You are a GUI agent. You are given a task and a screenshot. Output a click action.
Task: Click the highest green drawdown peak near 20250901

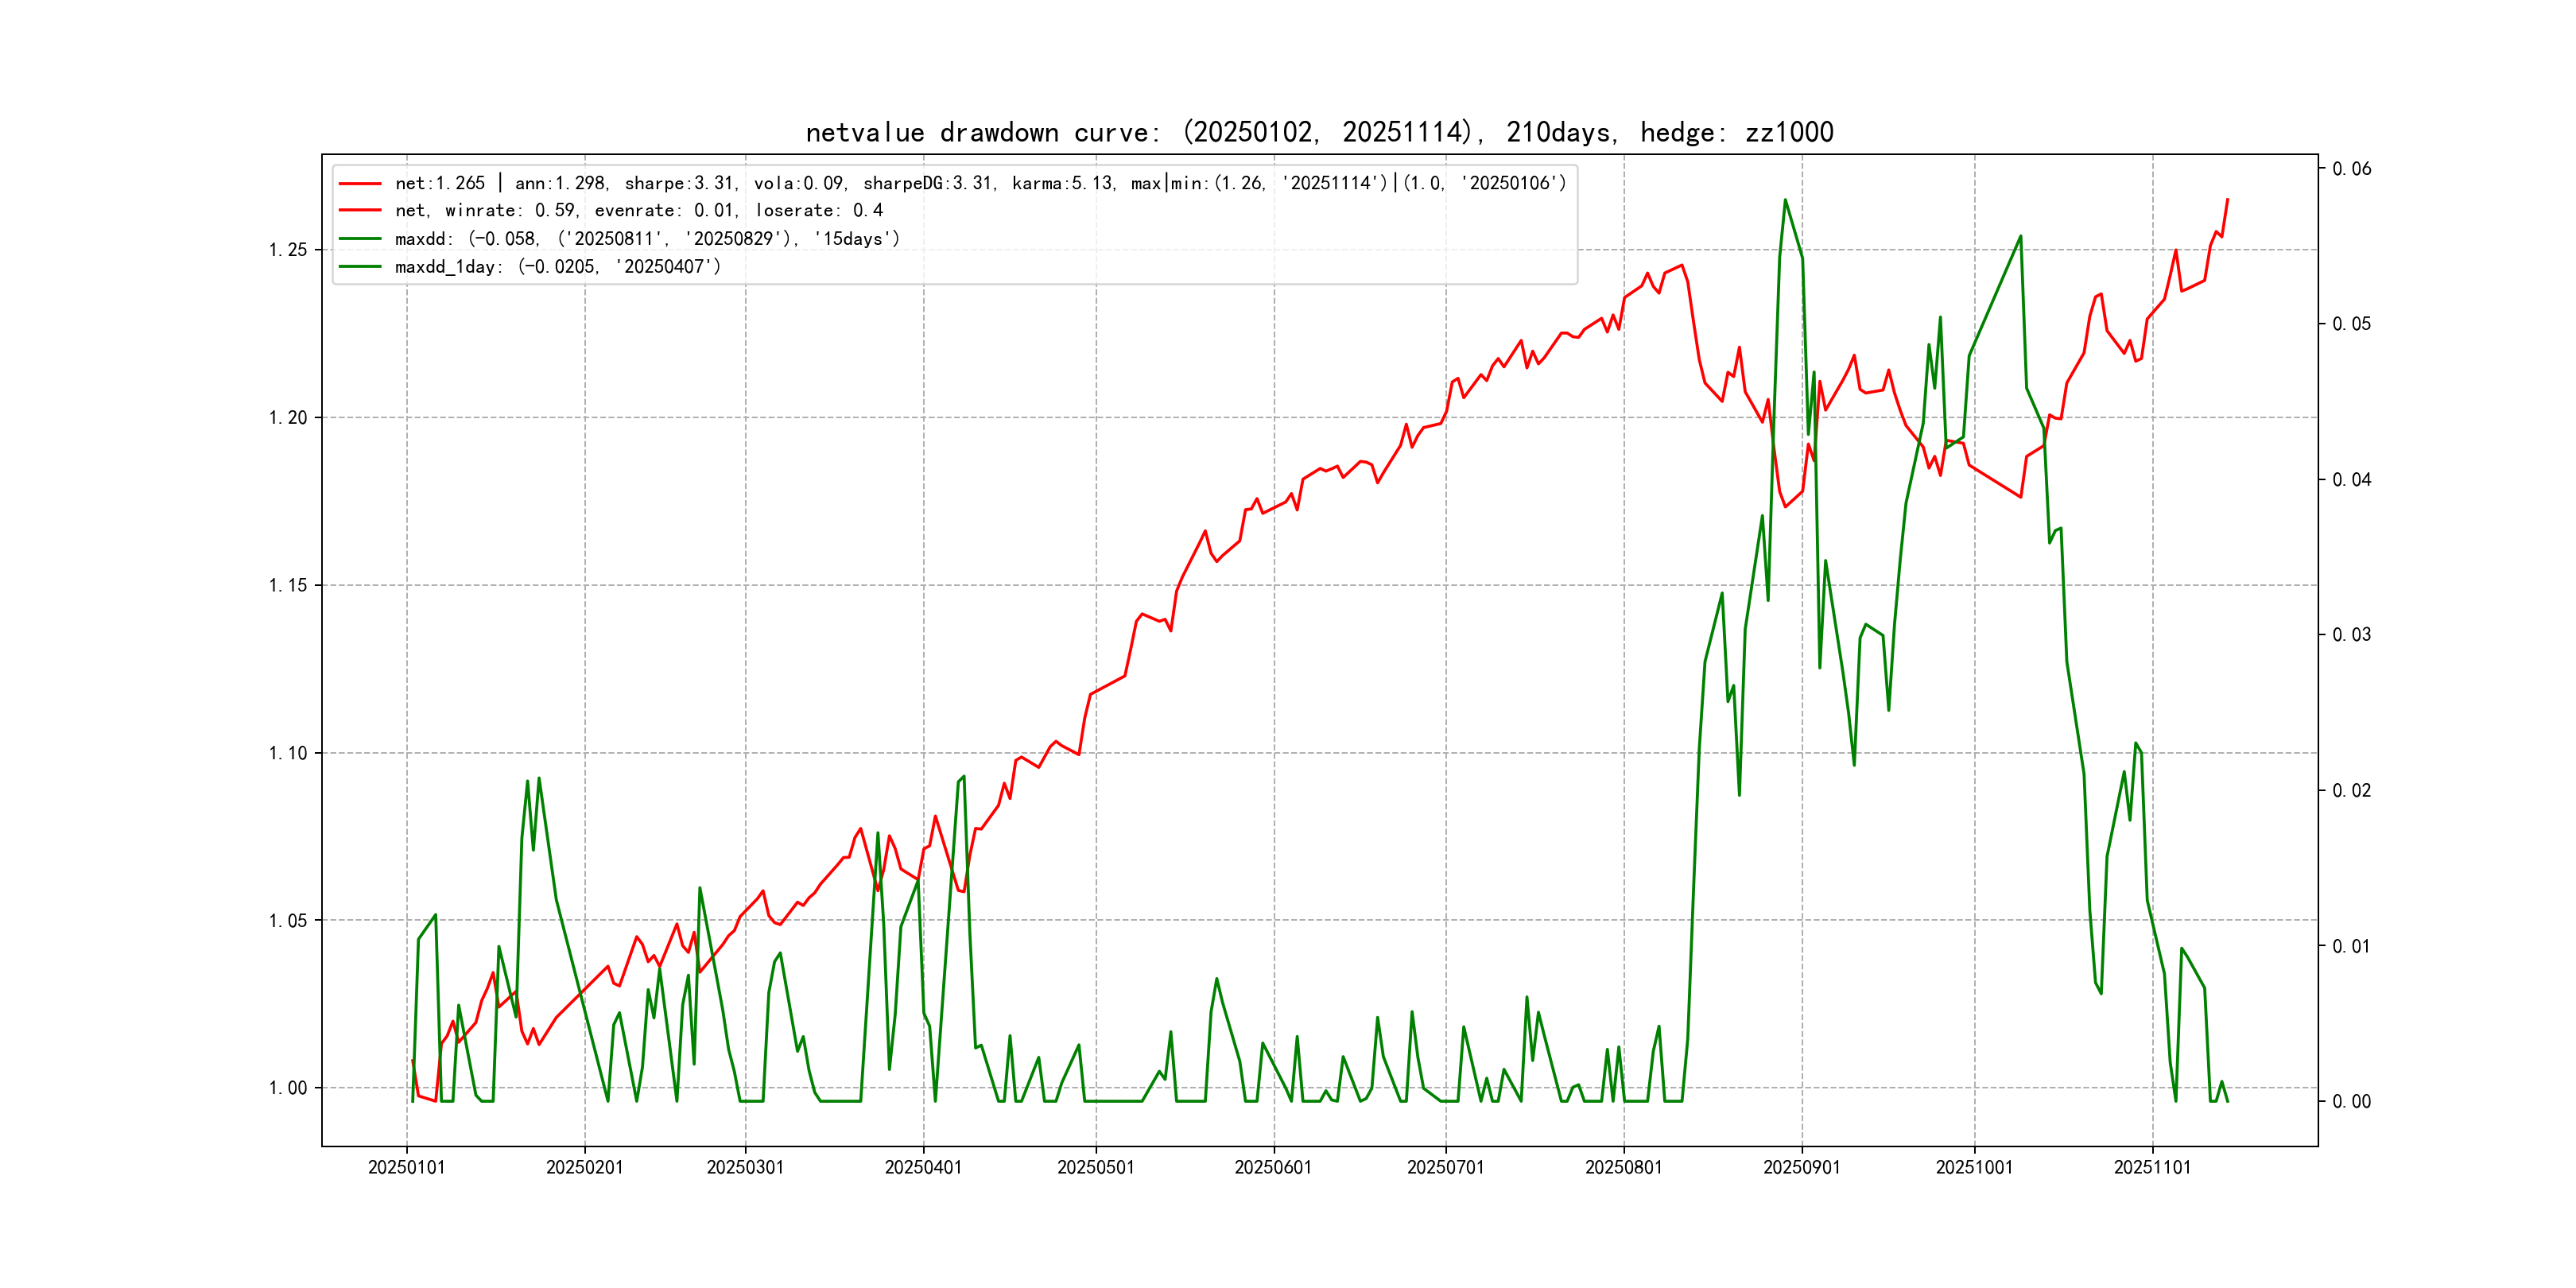tap(1785, 200)
